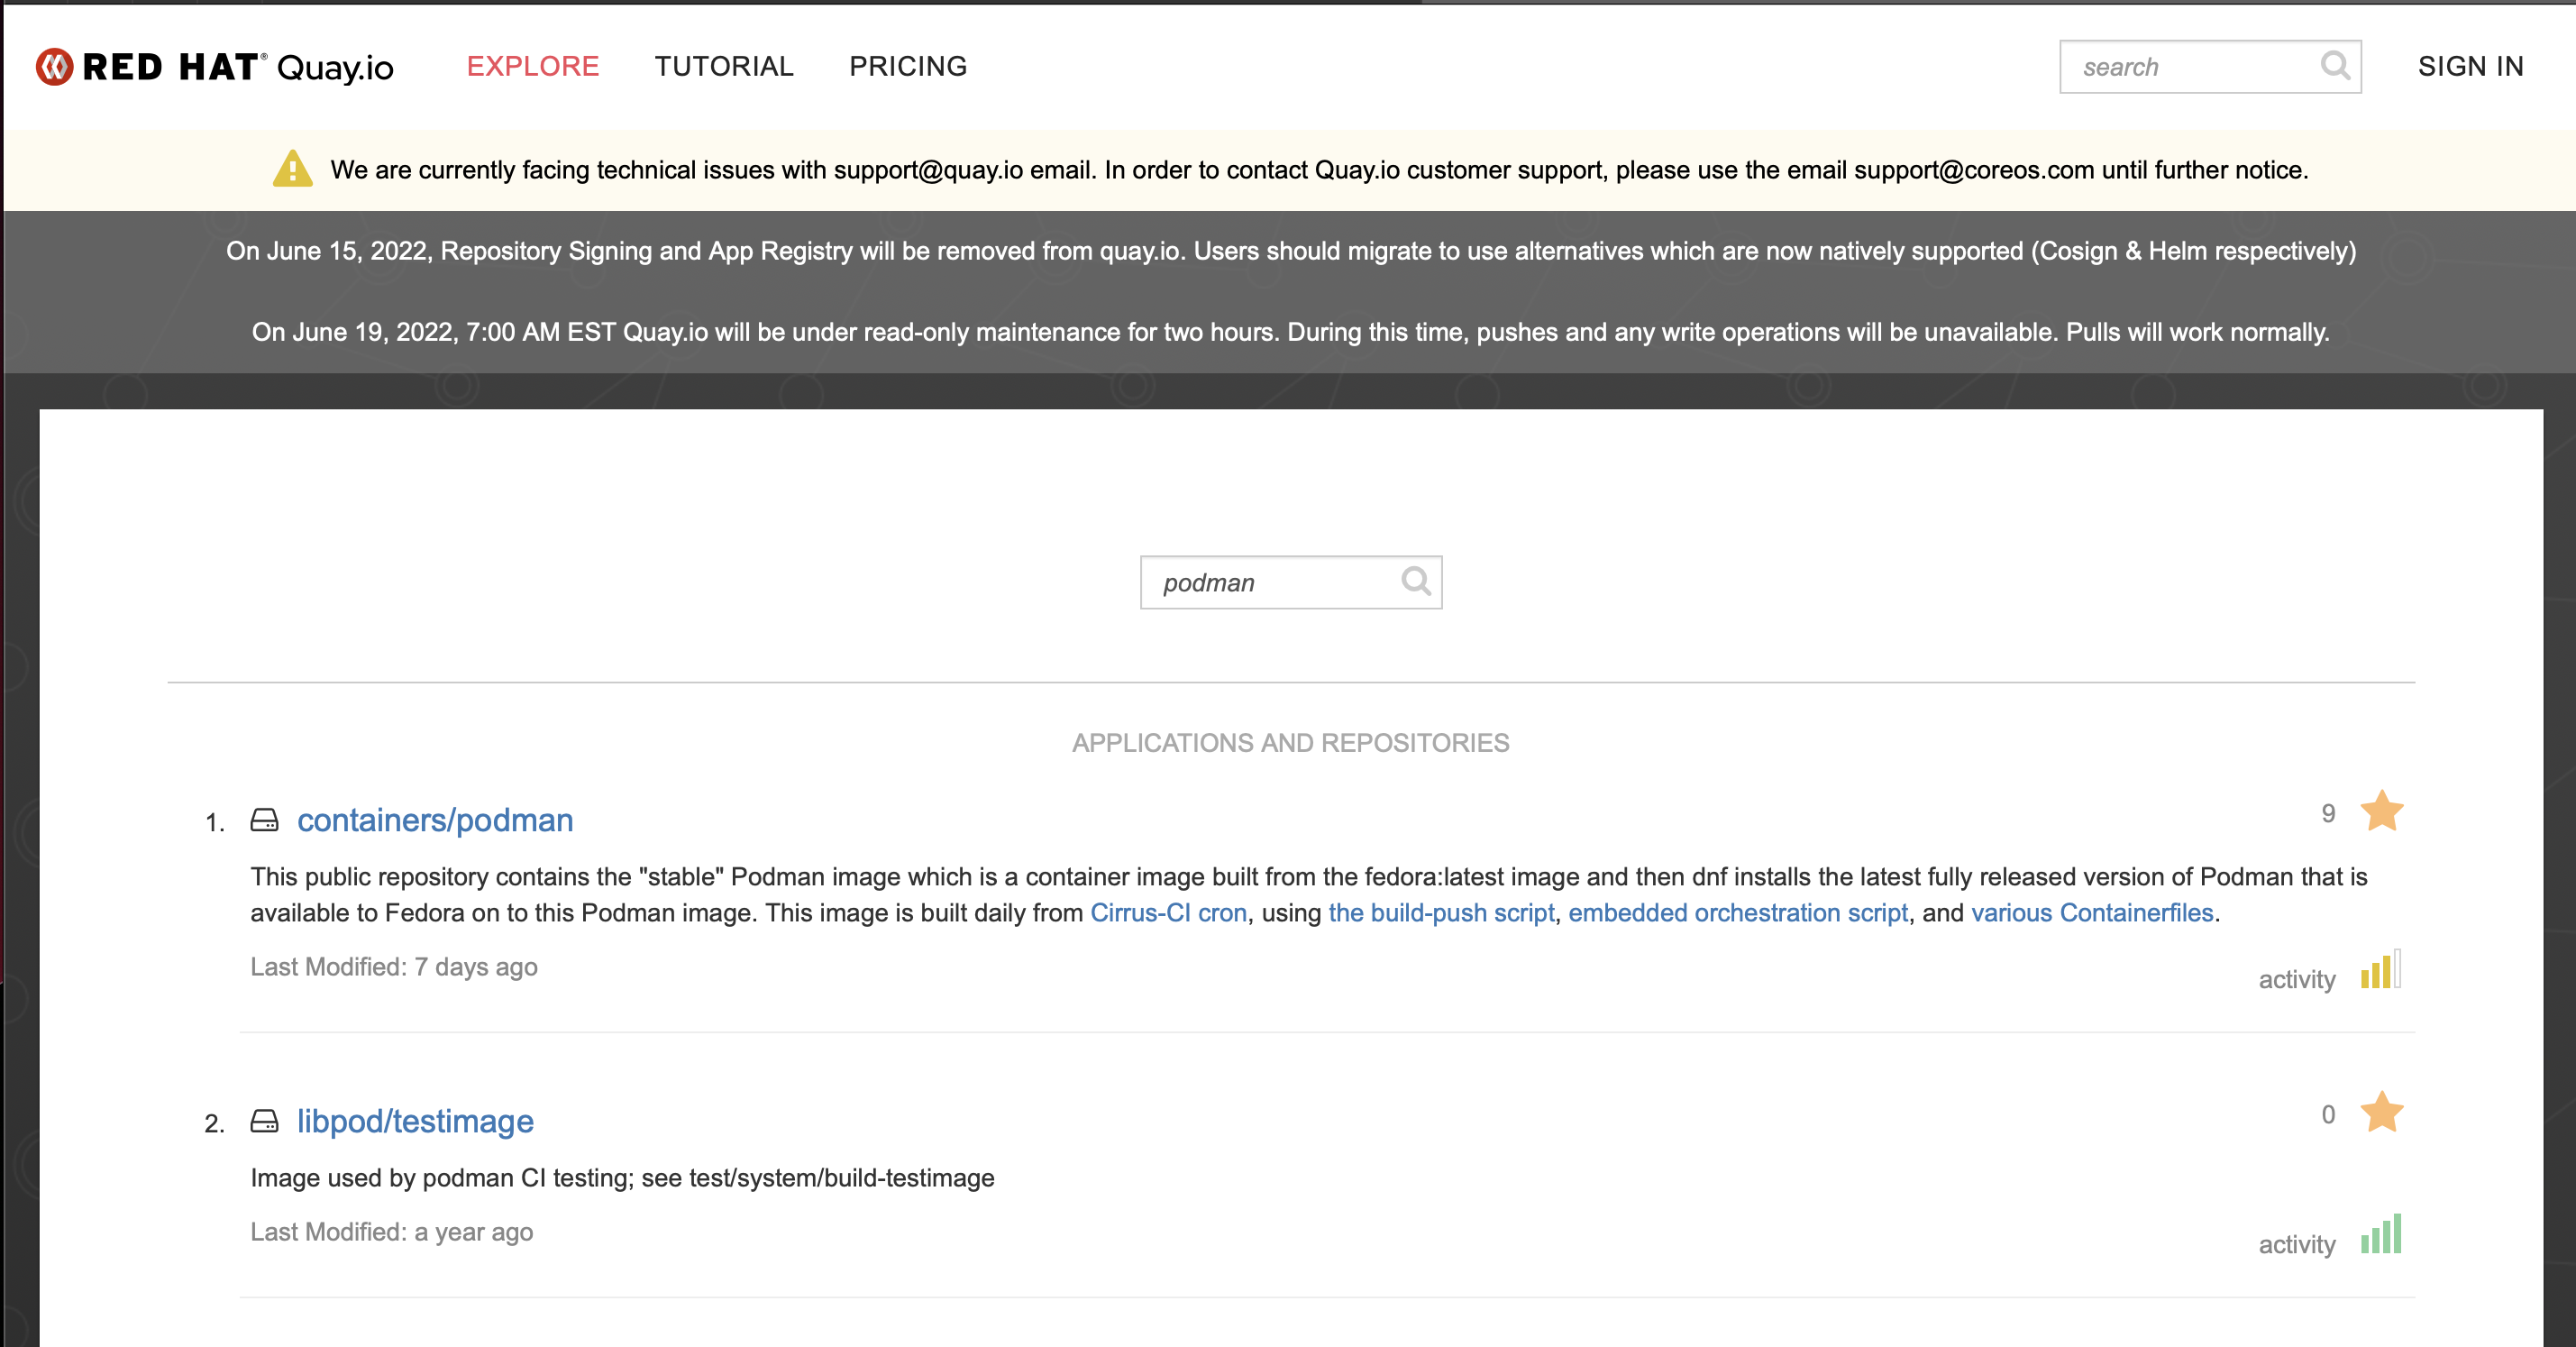This screenshot has height=1347, width=2576.
Task: Click Sign In
Action: pyautogui.click(x=2470, y=66)
